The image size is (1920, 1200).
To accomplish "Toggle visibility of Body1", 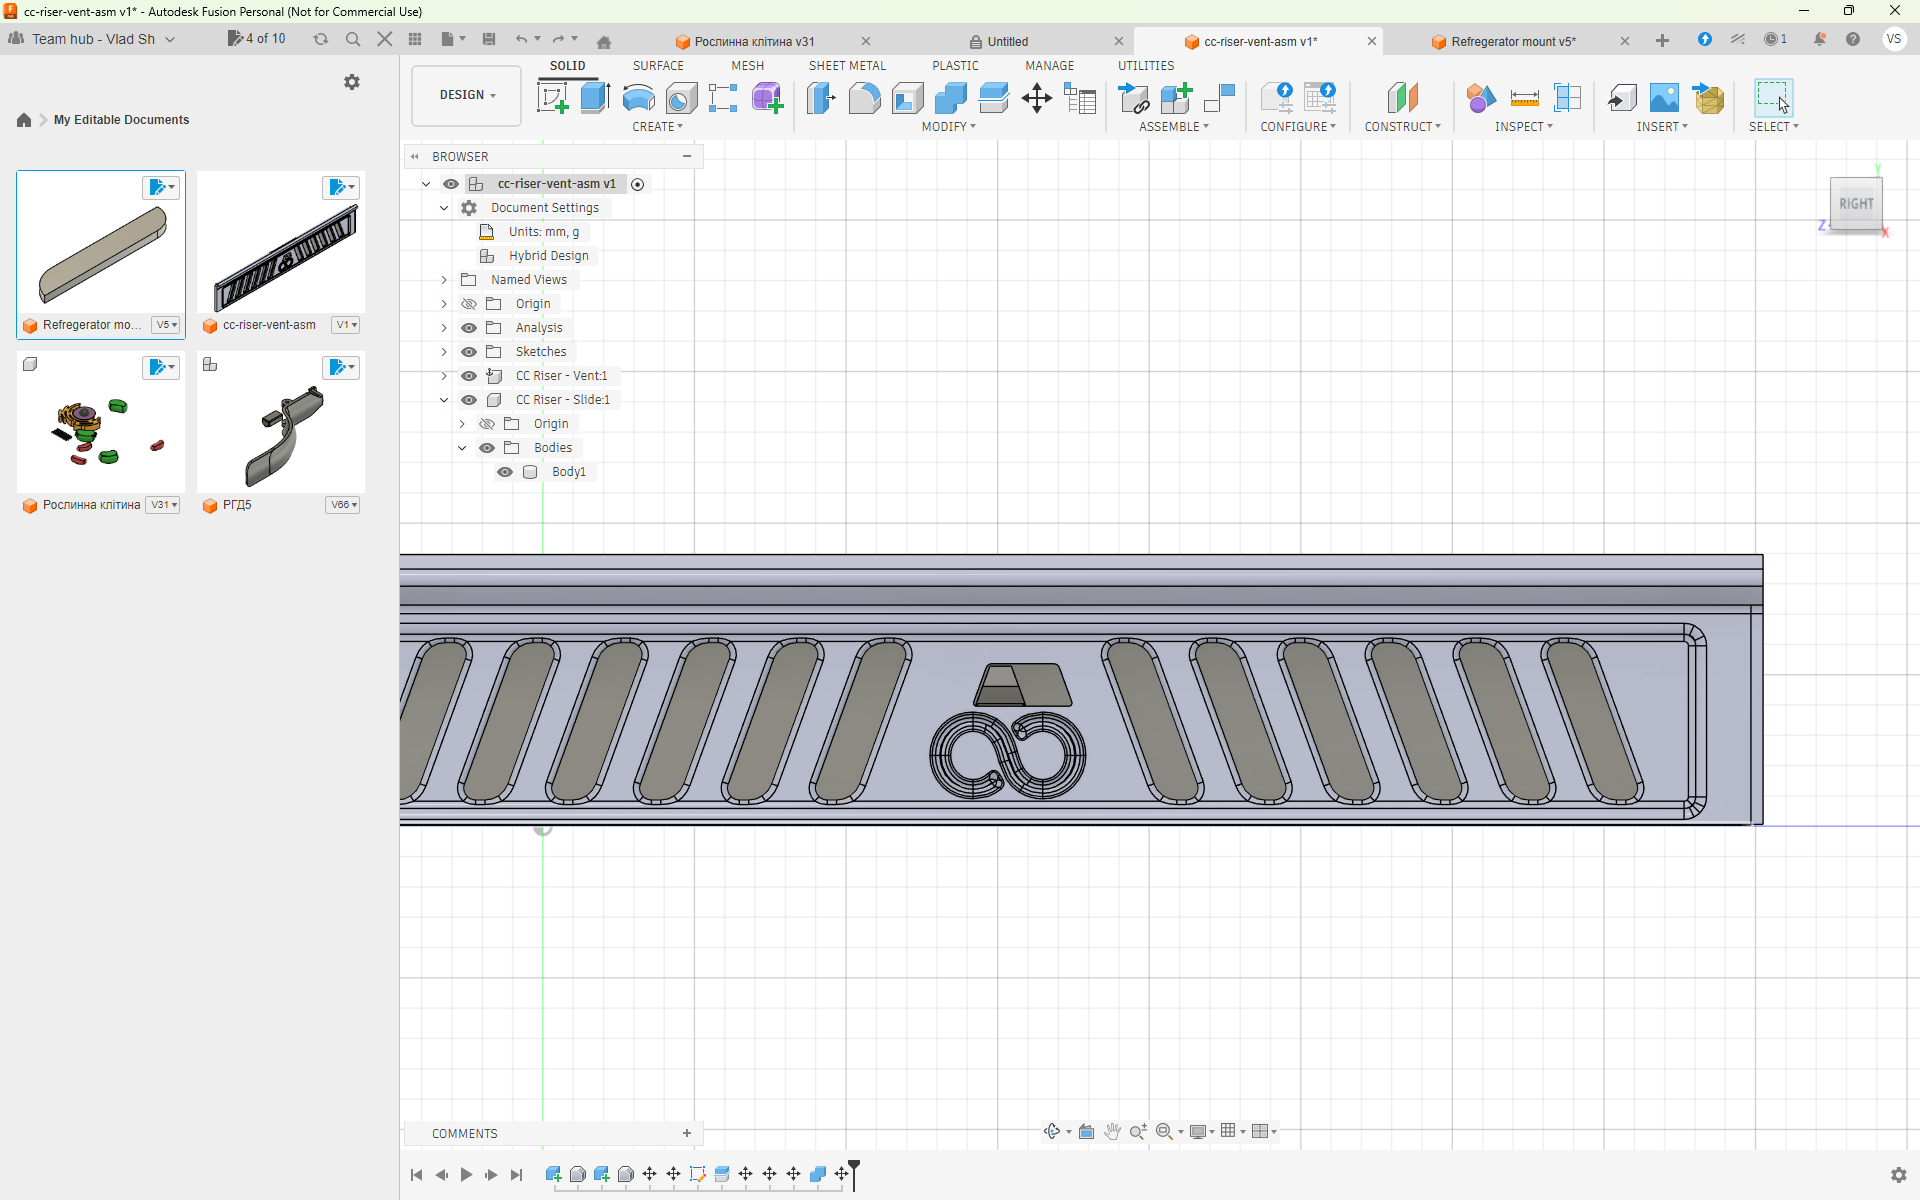I will pos(505,472).
